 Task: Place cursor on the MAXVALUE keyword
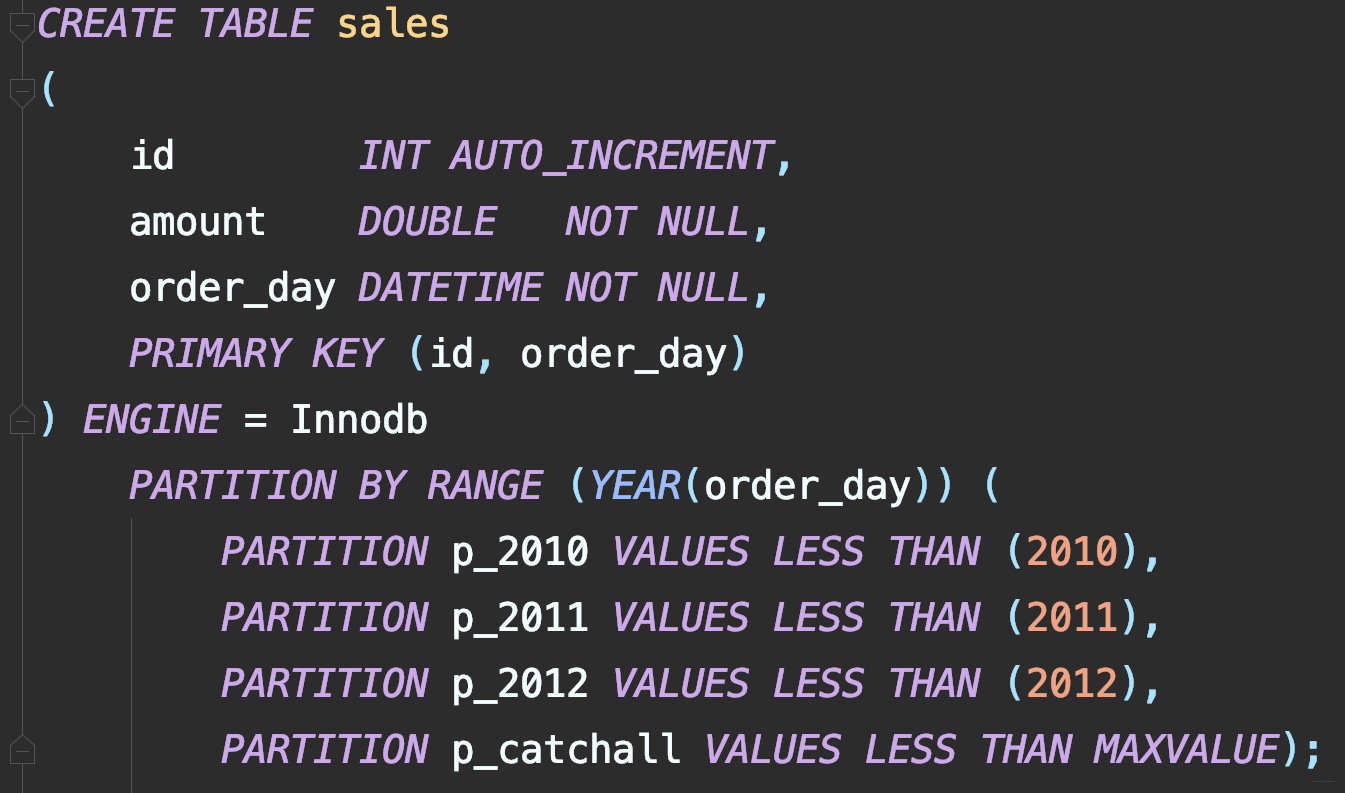point(1186,750)
